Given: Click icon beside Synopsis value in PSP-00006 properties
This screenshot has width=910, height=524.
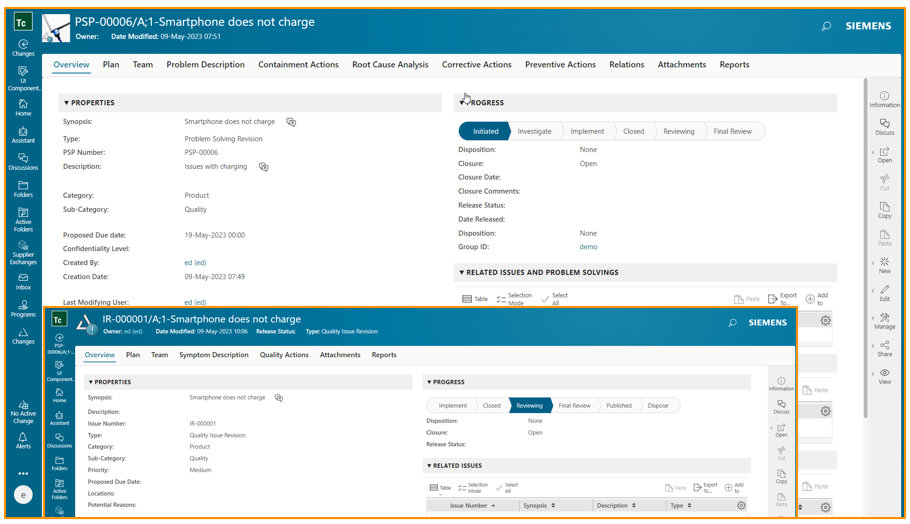Looking at the screenshot, I should (291, 122).
